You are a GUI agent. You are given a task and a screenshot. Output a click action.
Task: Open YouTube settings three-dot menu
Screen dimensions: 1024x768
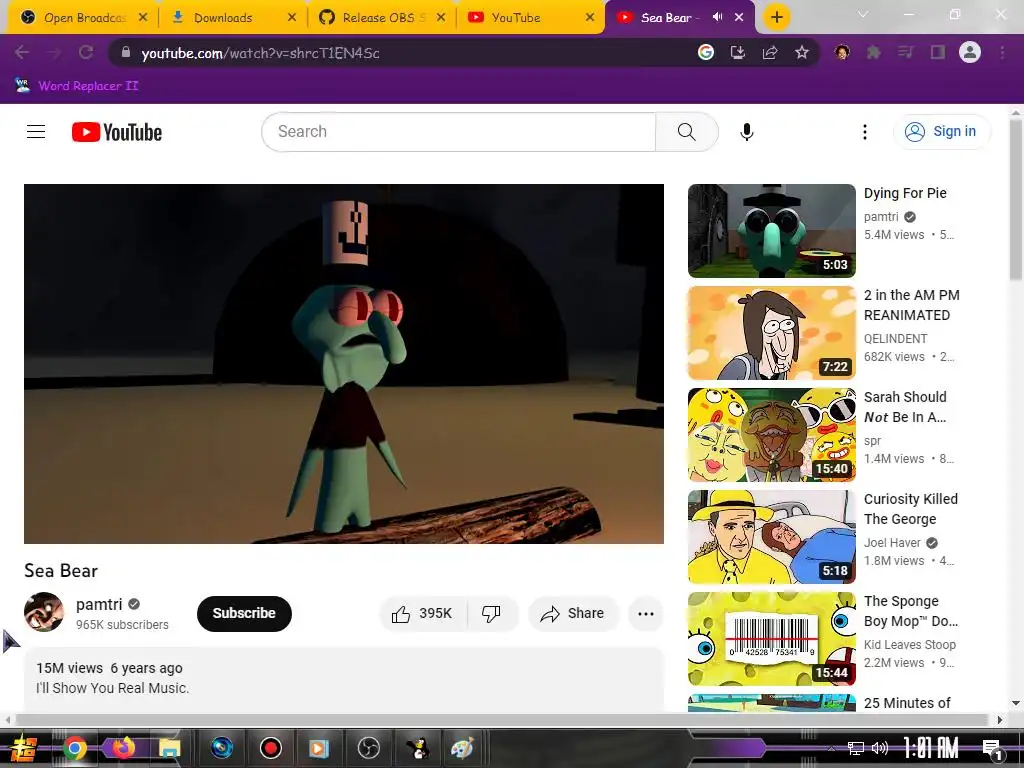[865, 132]
